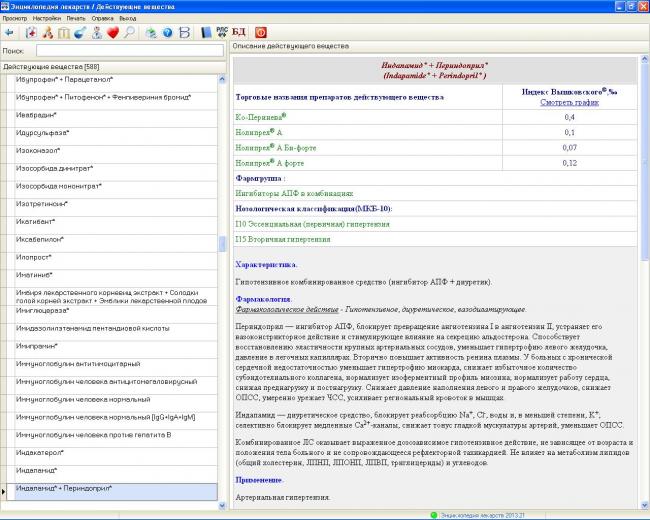
Task: Click the description pane scroll-down arrow
Action: [645, 505]
